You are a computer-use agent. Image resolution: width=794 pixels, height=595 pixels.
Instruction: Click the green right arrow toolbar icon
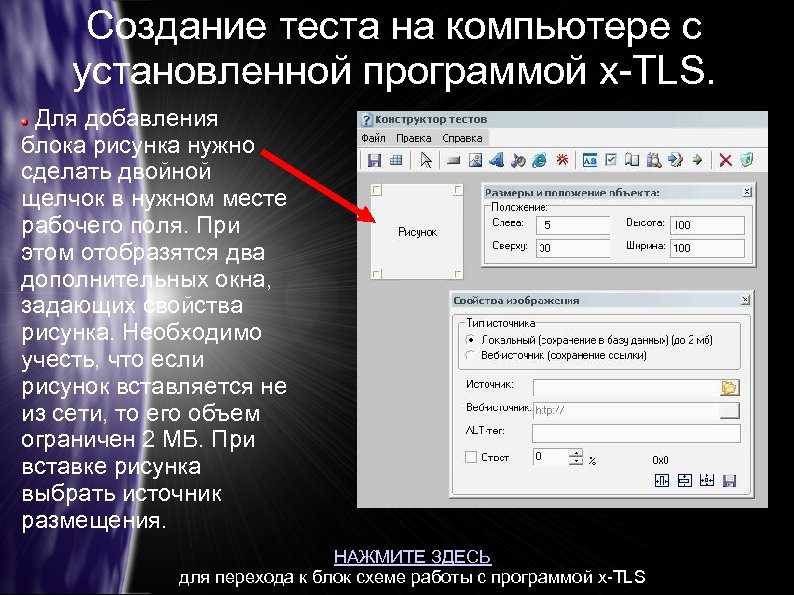click(697, 161)
